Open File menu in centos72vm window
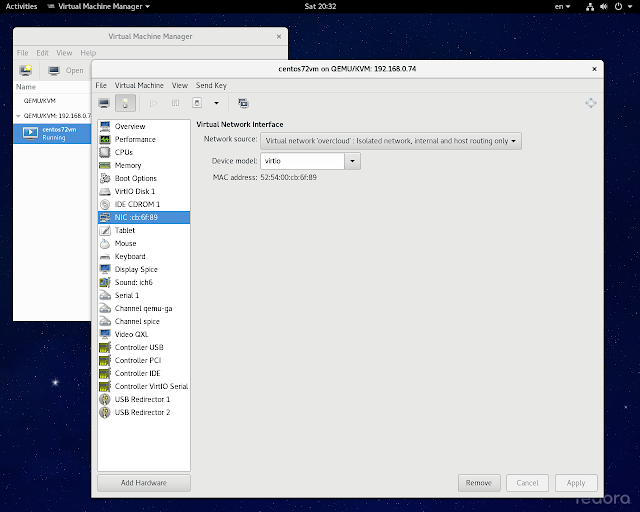The width and height of the screenshot is (640, 512). pos(101,85)
